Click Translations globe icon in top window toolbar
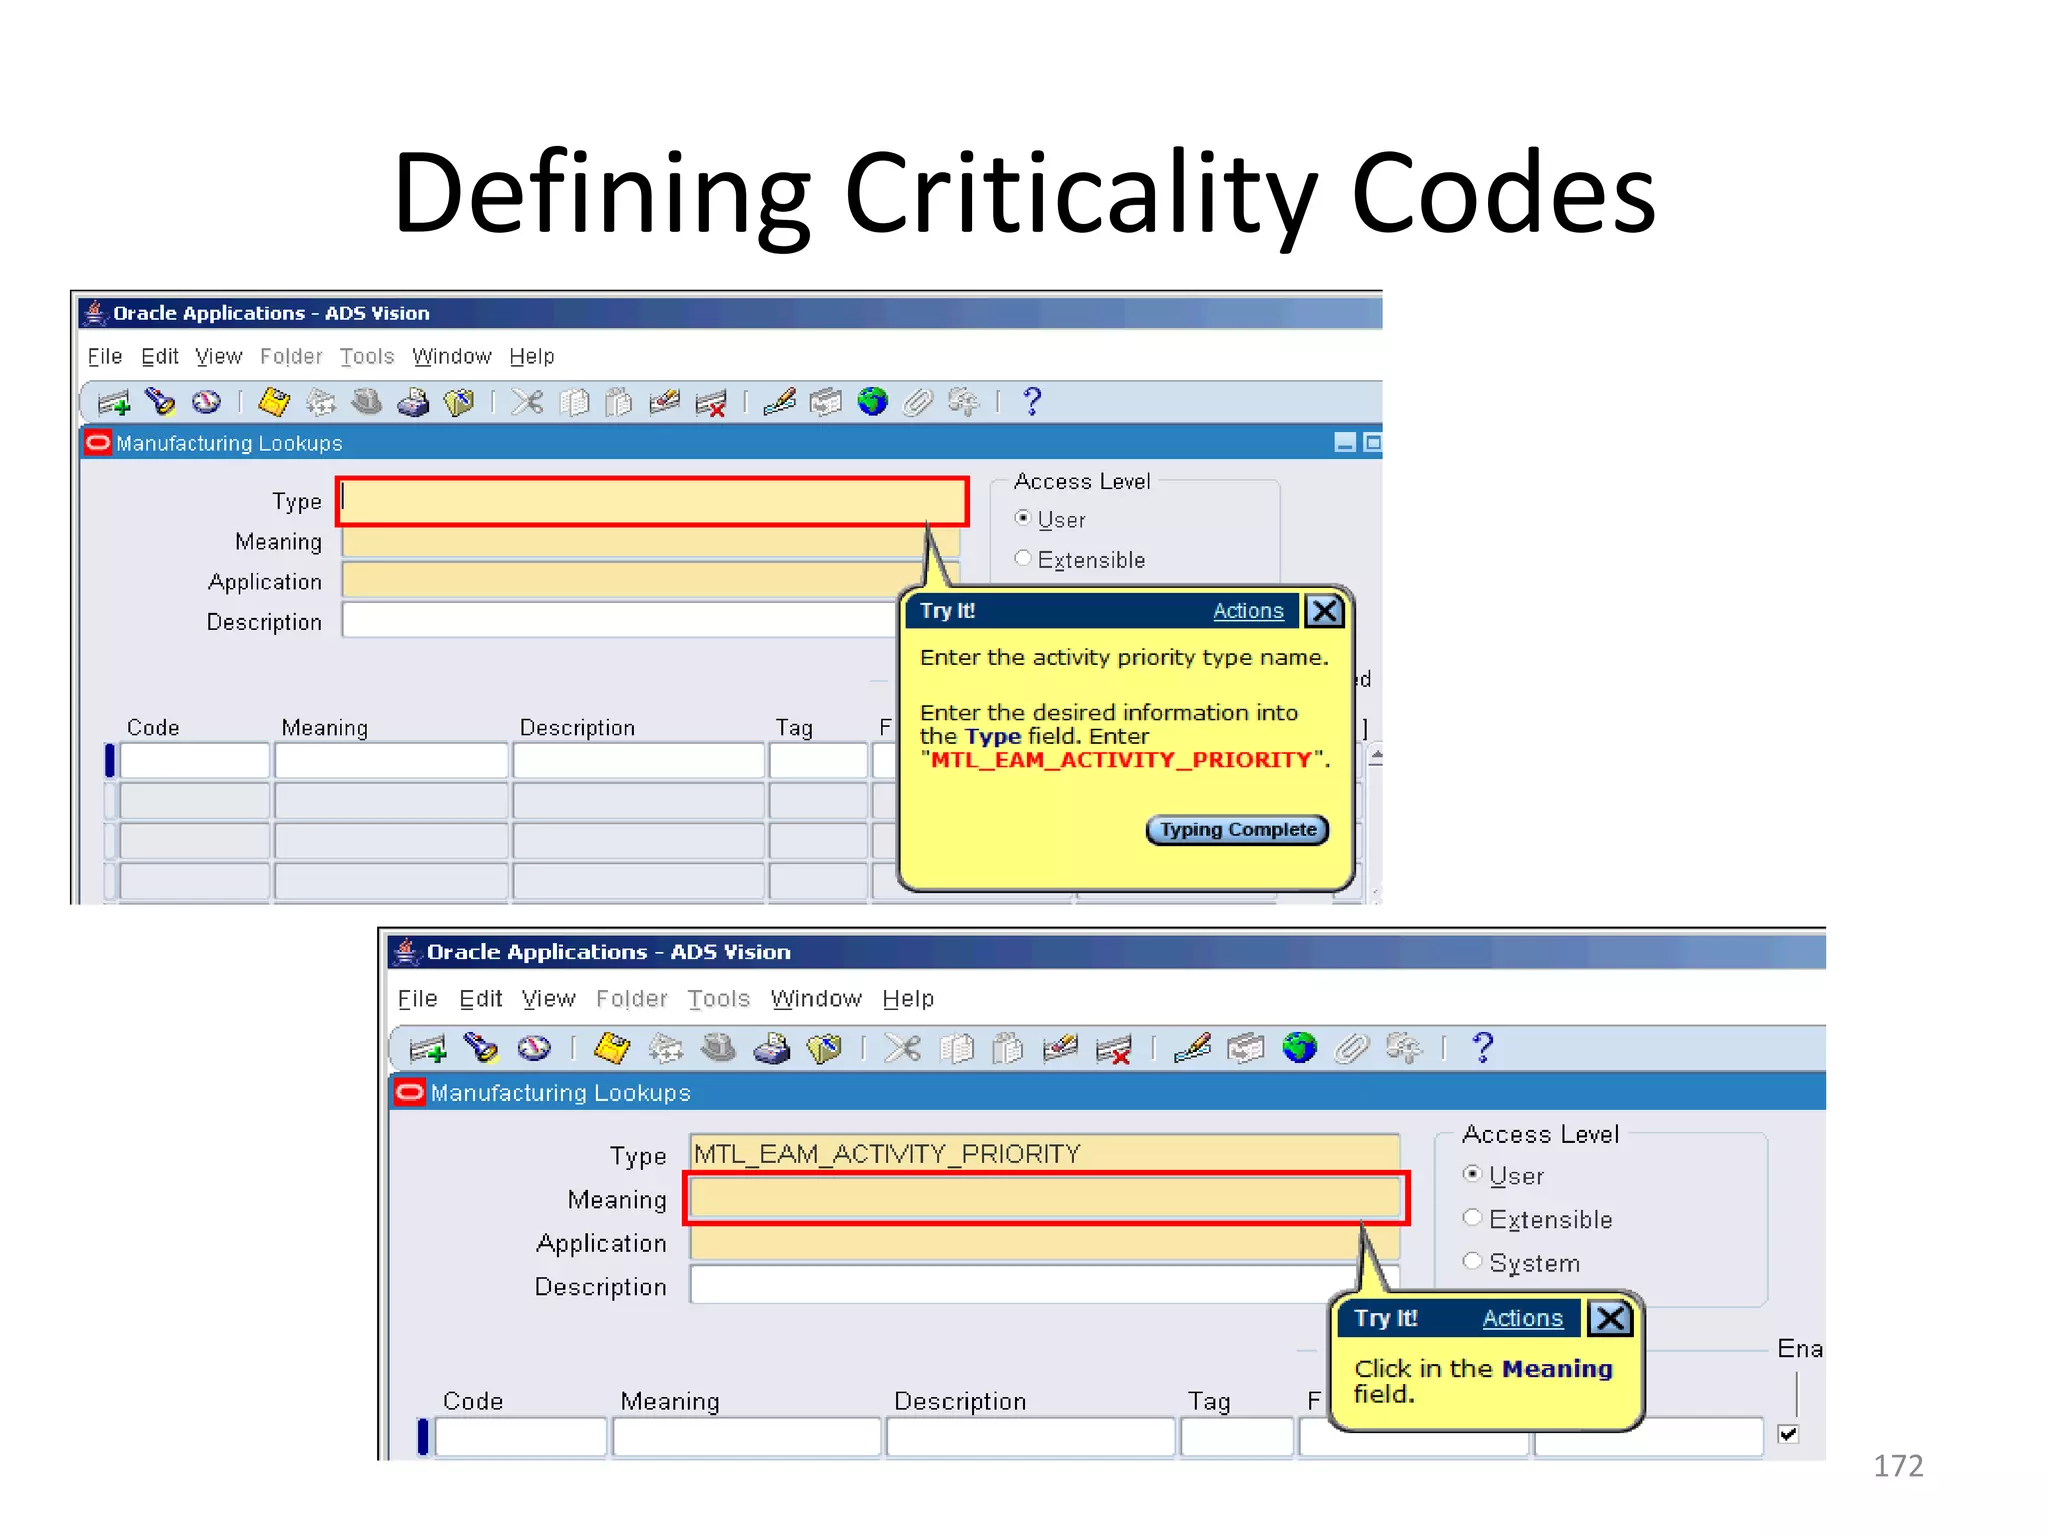 [872, 402]
